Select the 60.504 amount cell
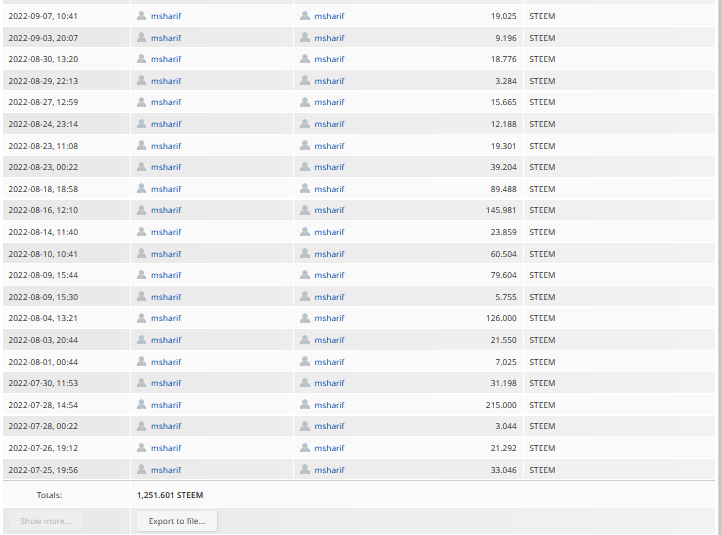This screenshot has width=722, height=535. coord(503,254)
